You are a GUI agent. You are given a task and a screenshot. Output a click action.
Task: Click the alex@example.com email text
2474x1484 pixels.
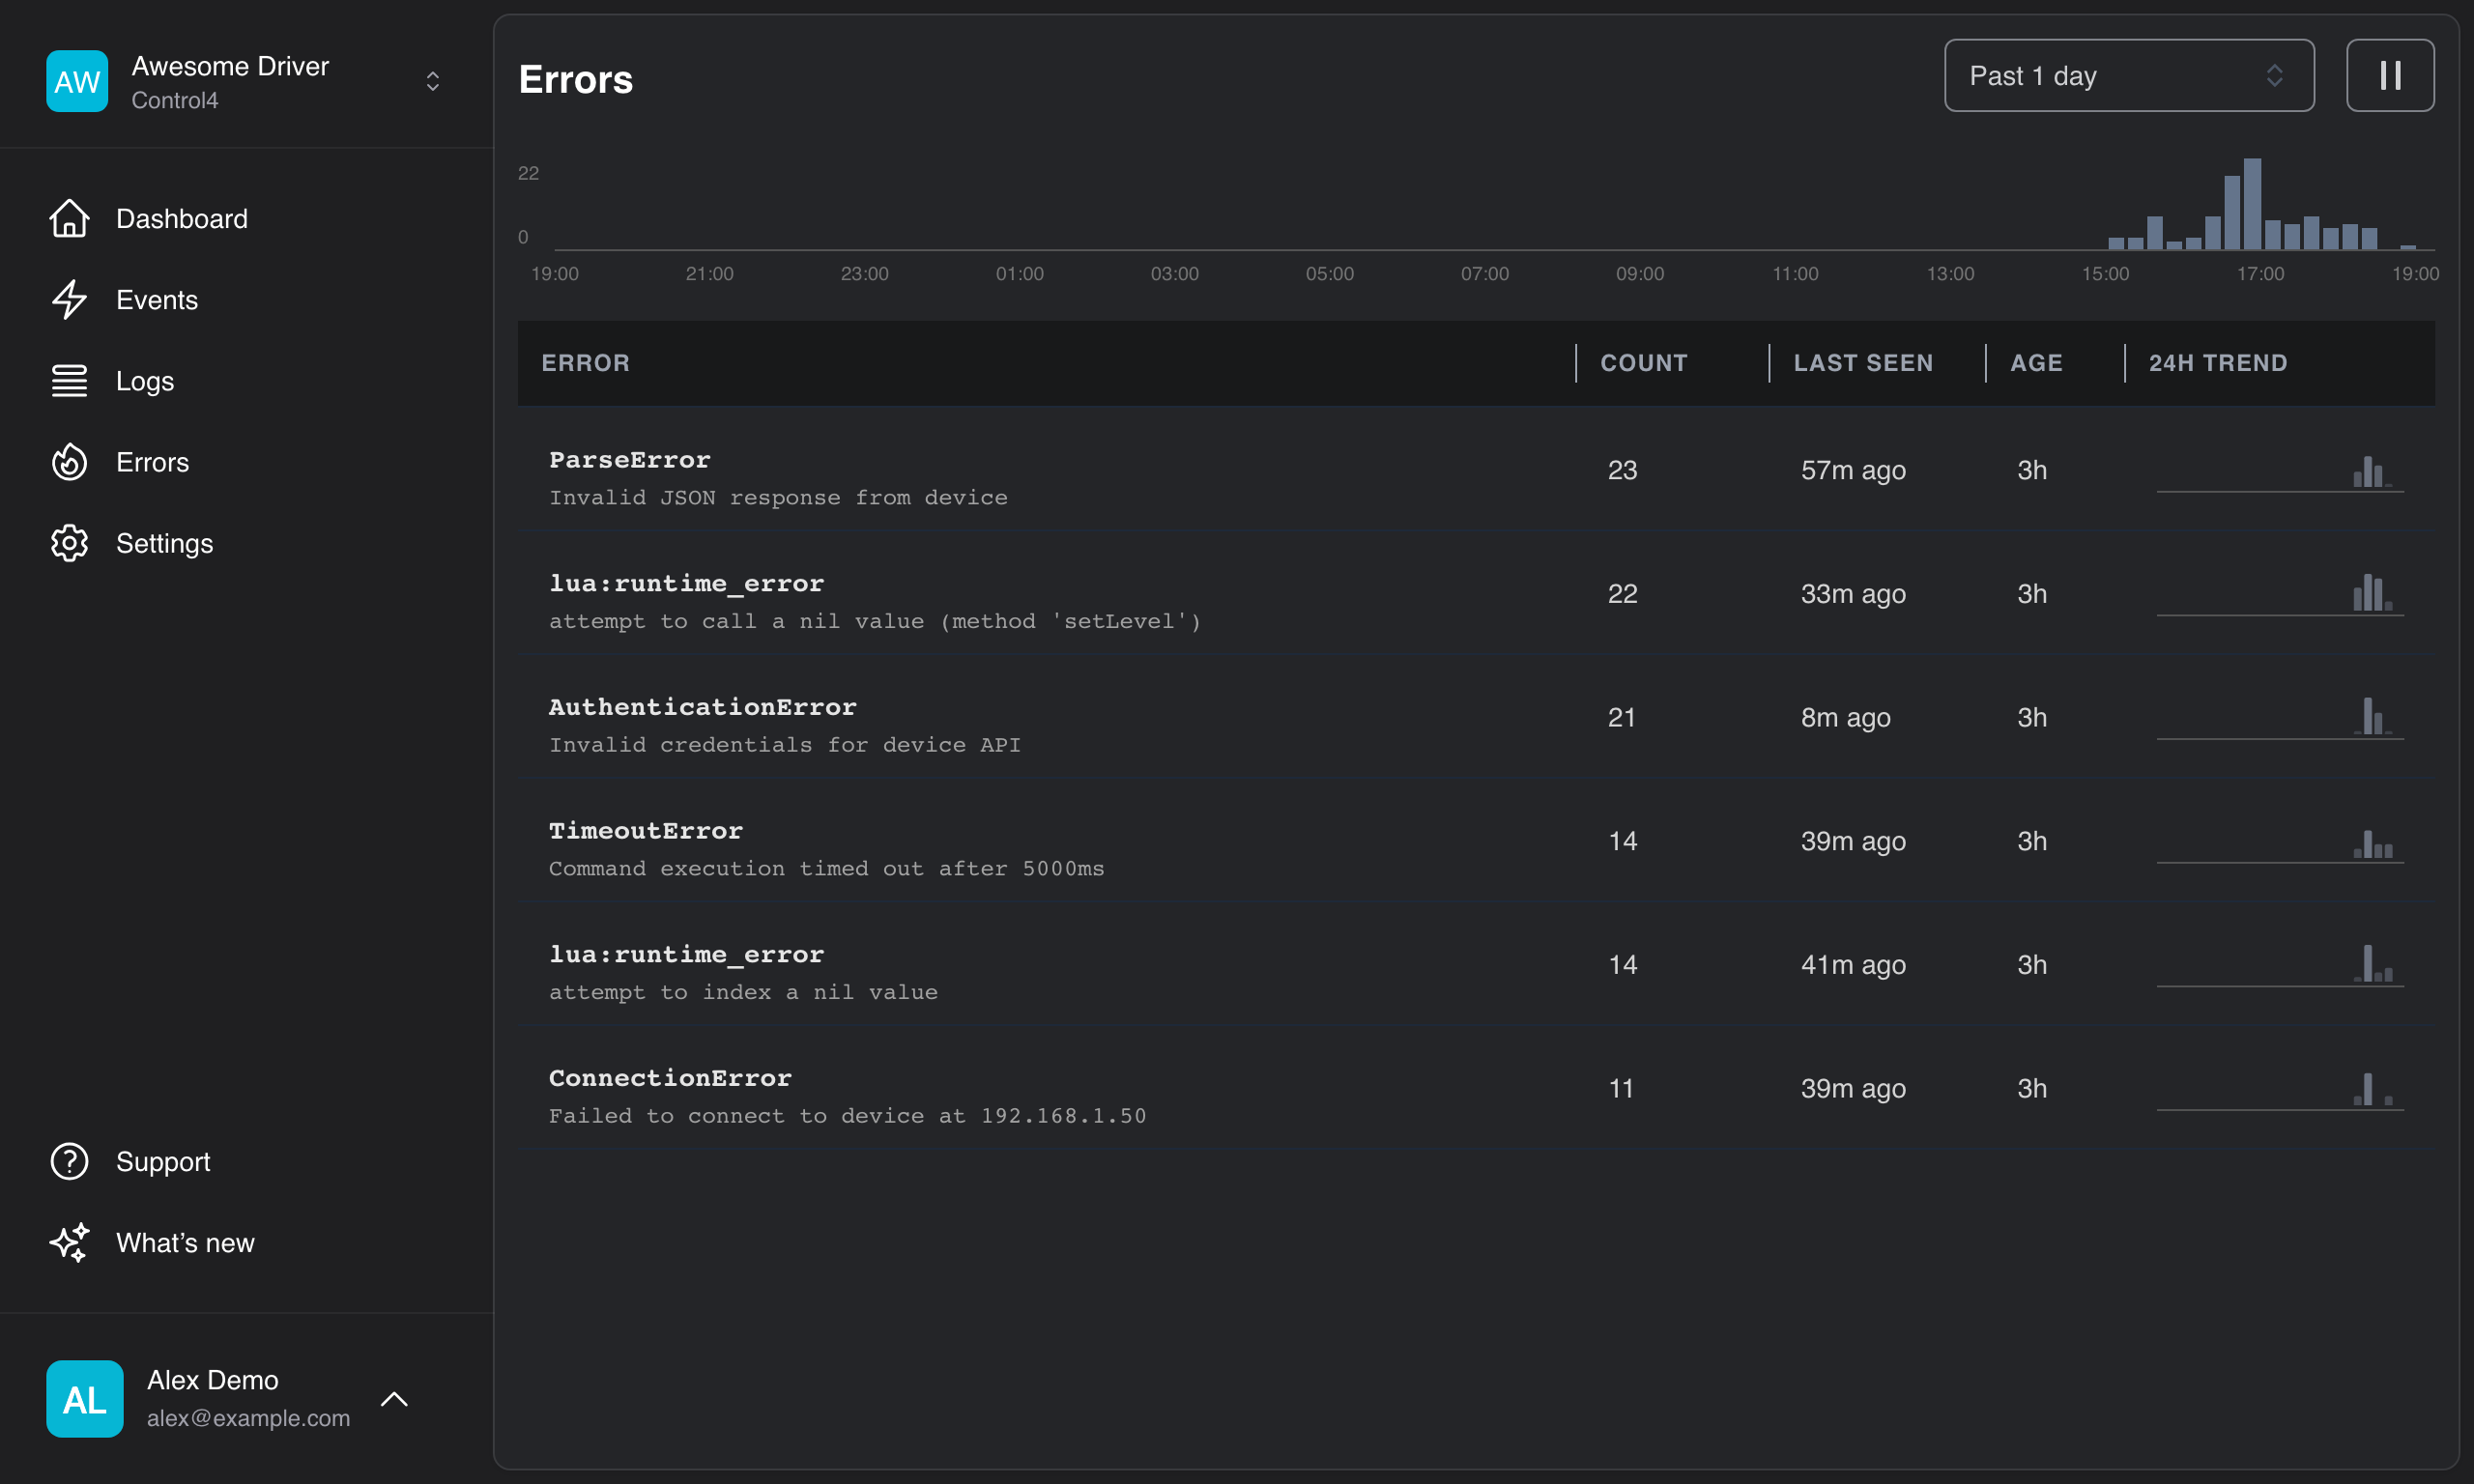(248, 1417)
